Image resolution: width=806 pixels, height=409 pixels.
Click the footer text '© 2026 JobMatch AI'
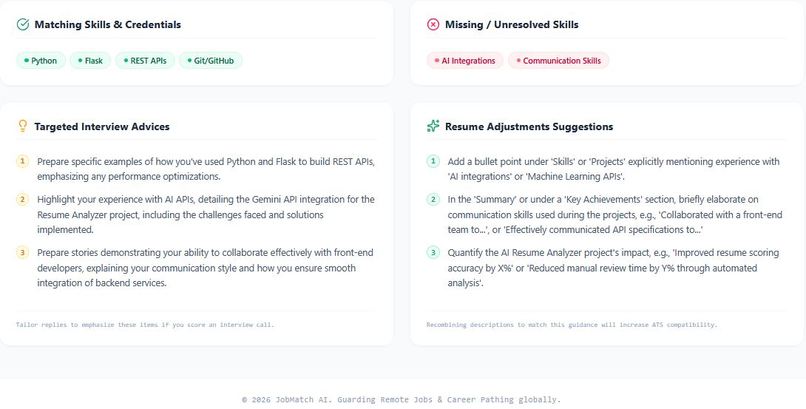[401, 399]
